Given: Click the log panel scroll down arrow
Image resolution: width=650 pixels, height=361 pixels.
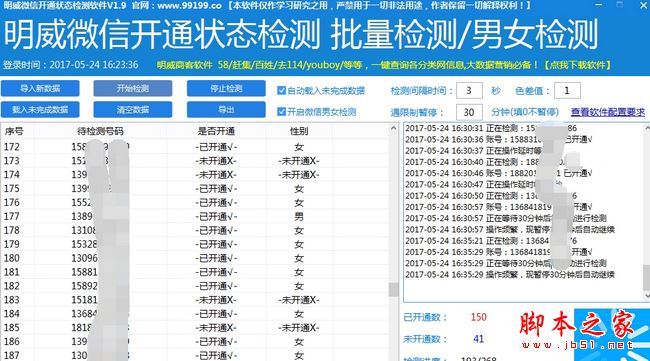Looking at the screenshot, I should click(647, 296).
